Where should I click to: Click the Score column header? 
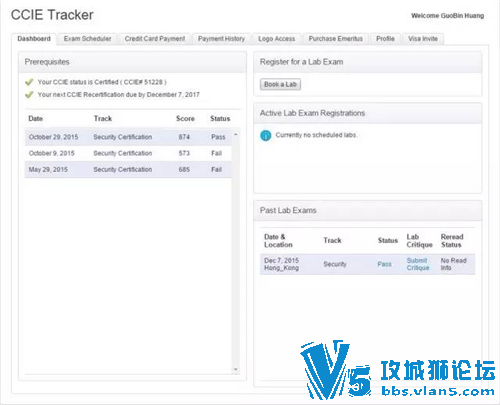[x=185, y=118]
